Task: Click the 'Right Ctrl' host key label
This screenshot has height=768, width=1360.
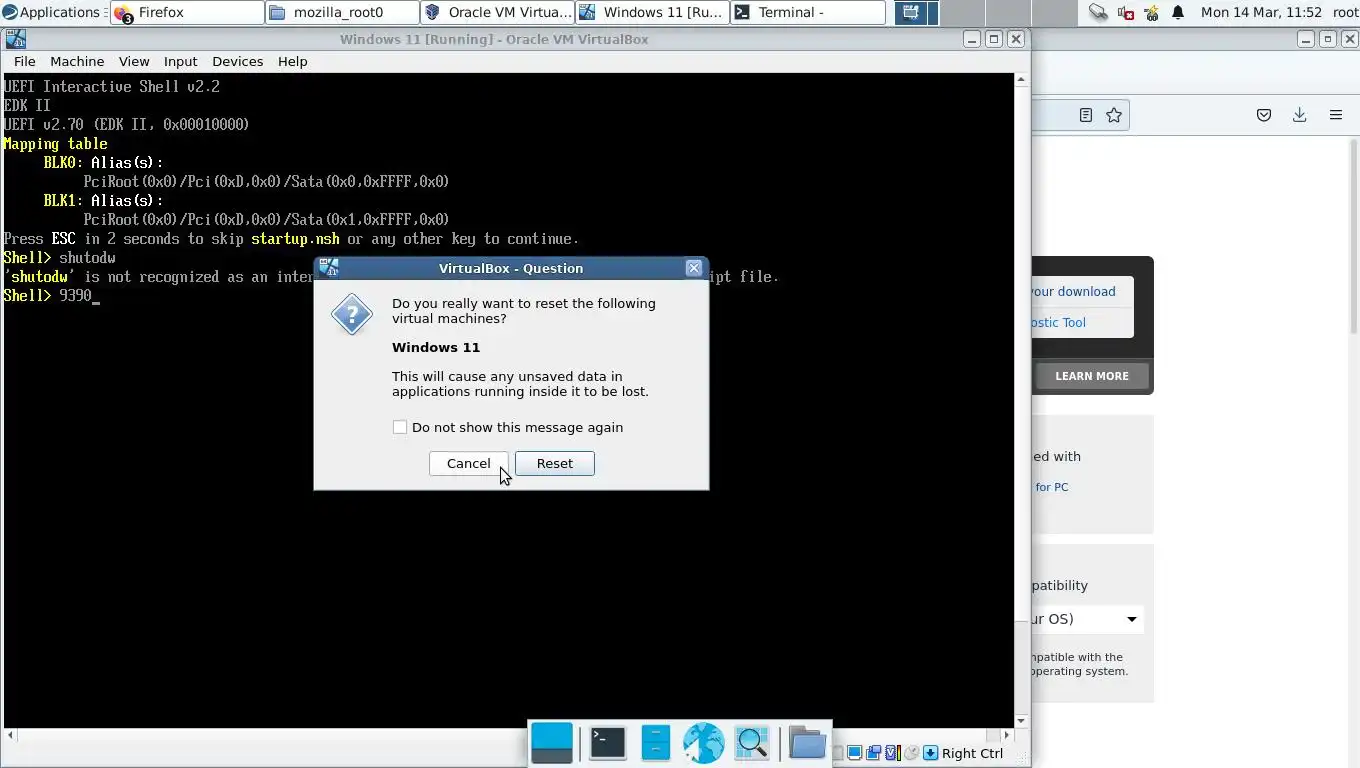Action: tap(972, 753)
